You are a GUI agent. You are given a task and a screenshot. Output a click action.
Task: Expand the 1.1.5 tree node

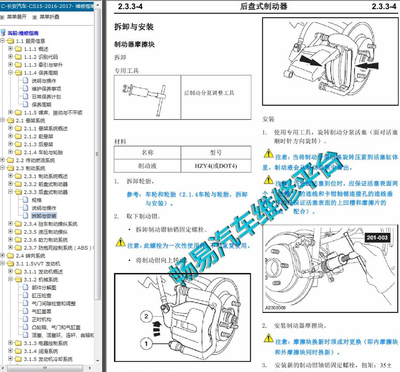10,112
